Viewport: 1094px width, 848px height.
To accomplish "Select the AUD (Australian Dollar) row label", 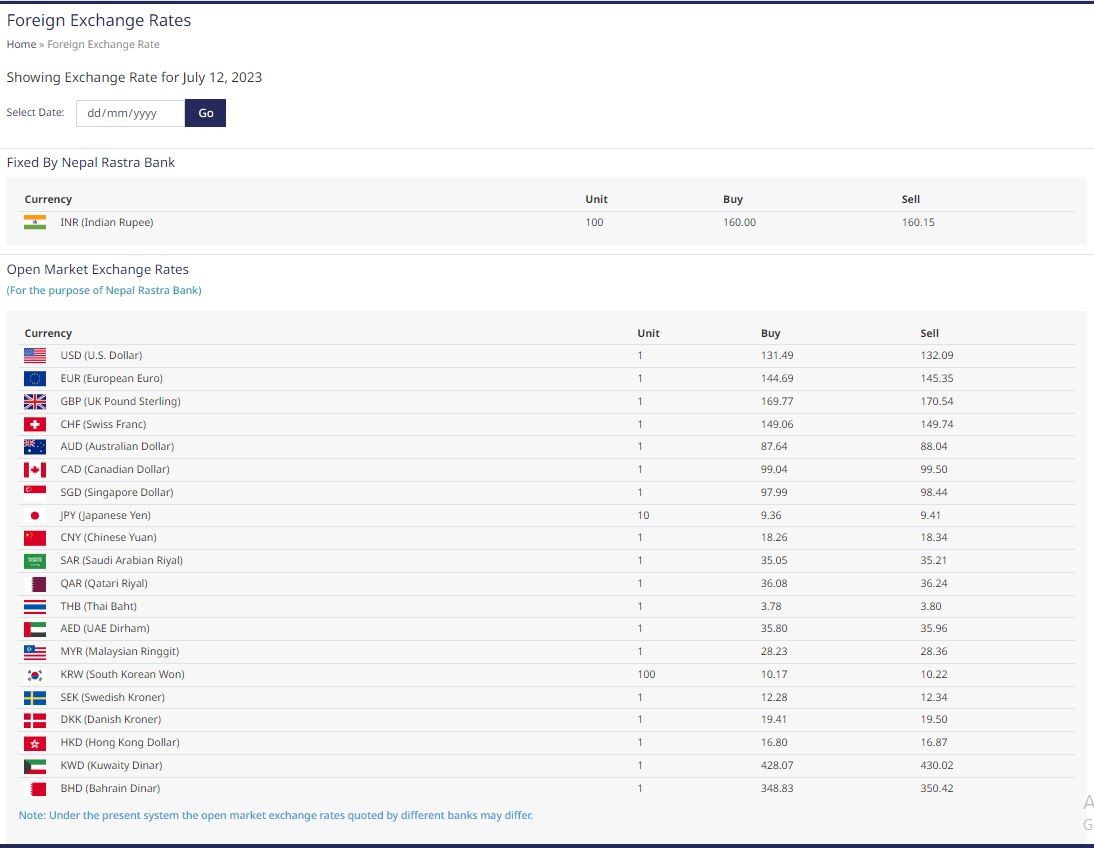I will (116, 446).
